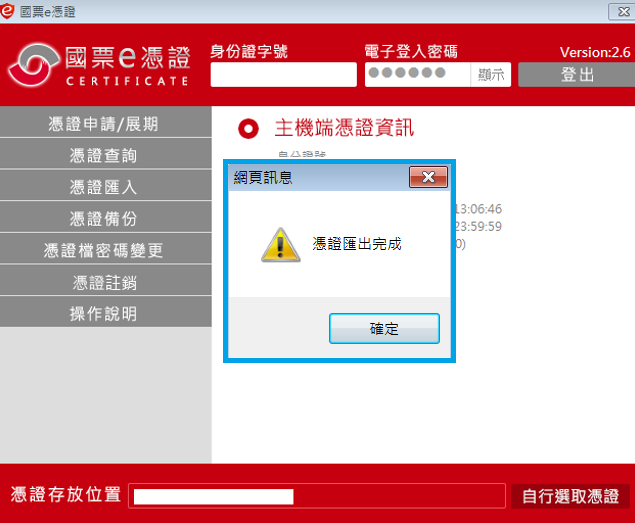The image size is (635, 523).
Task: Click the 憑證存放位置 path field
Action: (317, 496)
